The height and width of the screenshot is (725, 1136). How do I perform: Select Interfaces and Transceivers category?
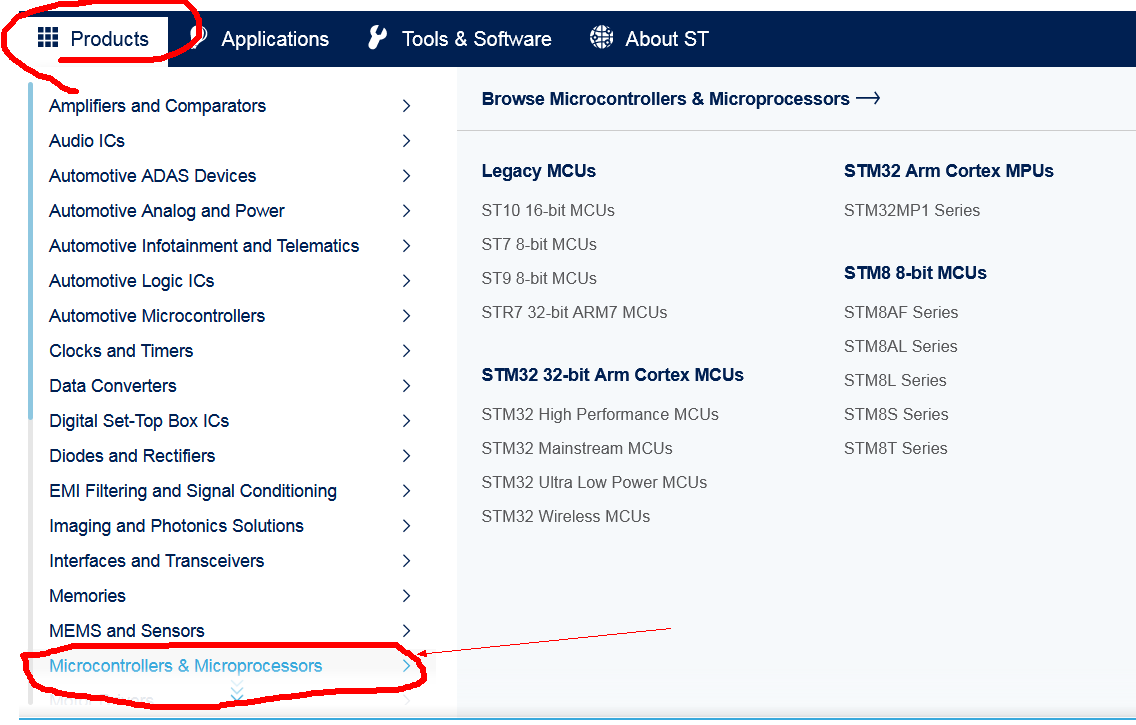point(156,561)
